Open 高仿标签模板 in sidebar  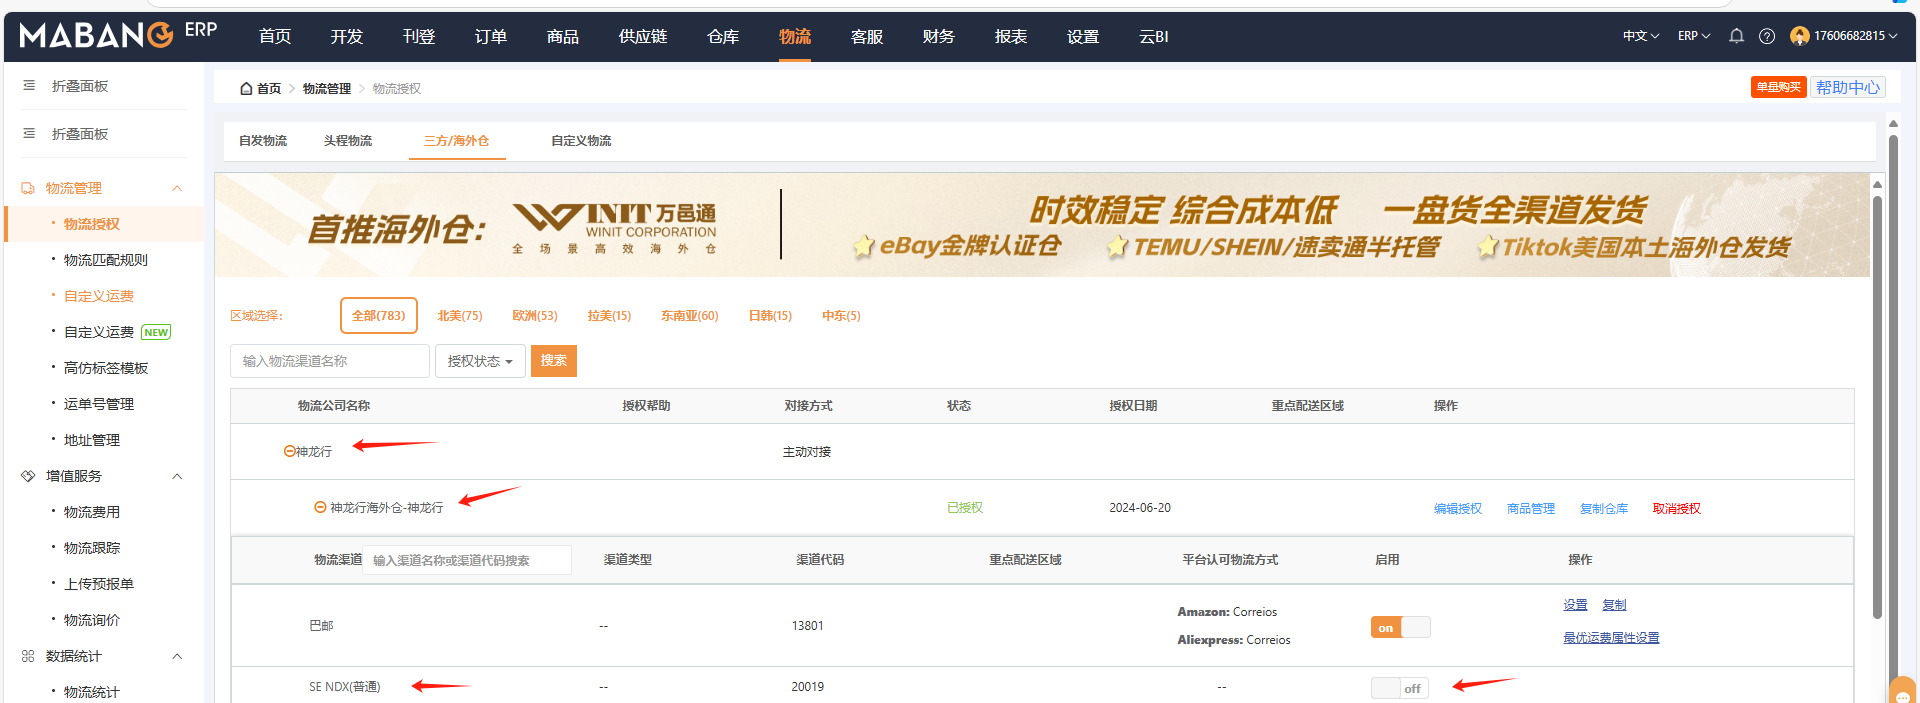point(106,368)
